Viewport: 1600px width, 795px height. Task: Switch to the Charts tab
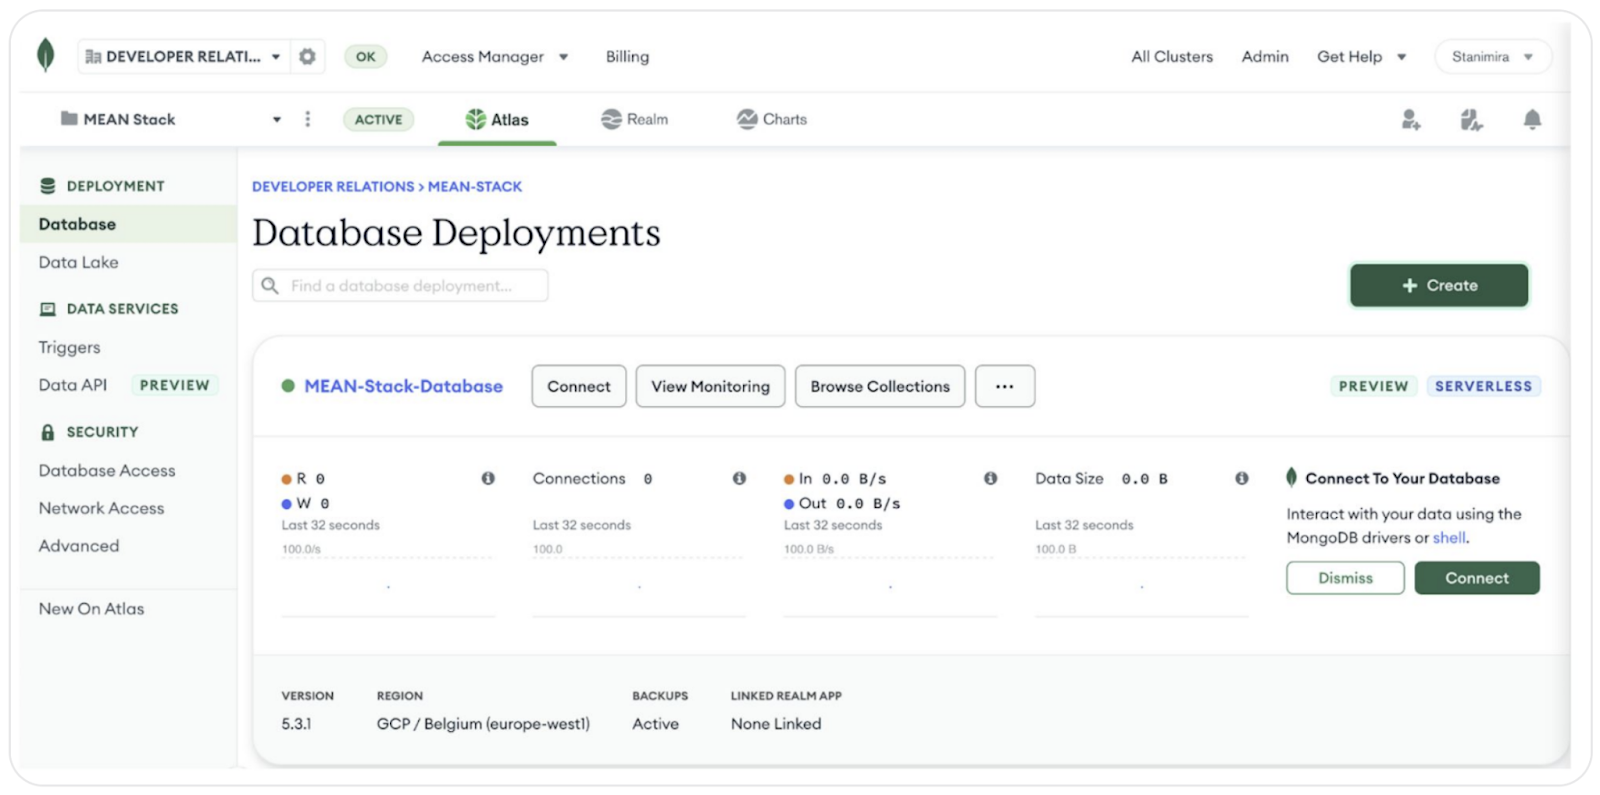[x=771, y=119]
